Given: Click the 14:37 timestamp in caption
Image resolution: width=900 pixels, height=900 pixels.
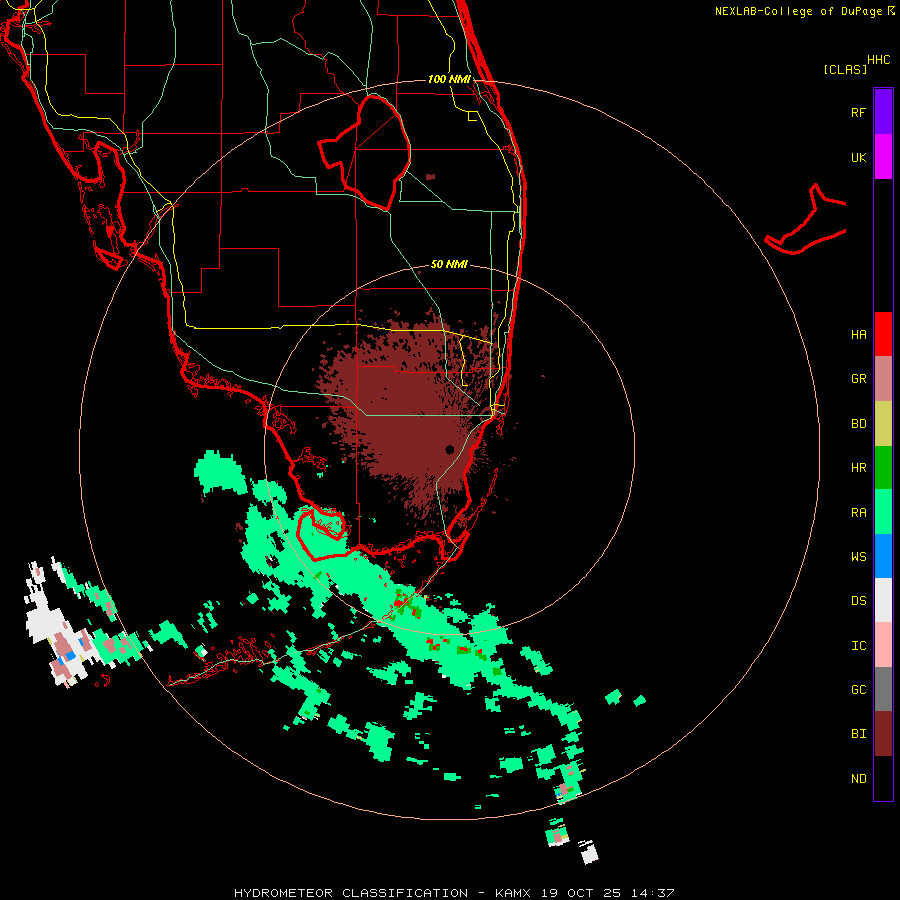Looking at the screenshot, I should click(x=652, y=893).
